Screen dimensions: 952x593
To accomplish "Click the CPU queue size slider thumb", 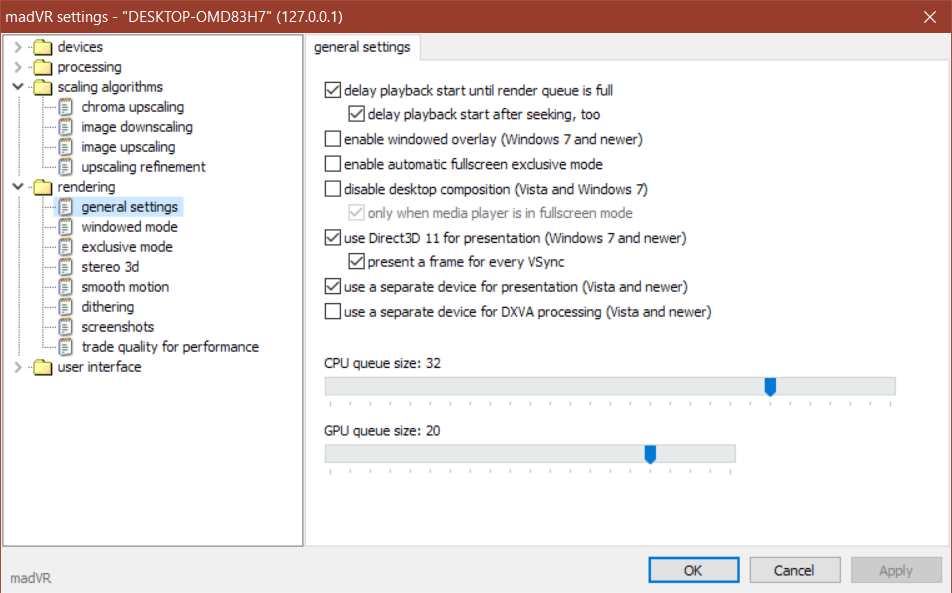I will [770, 387].
